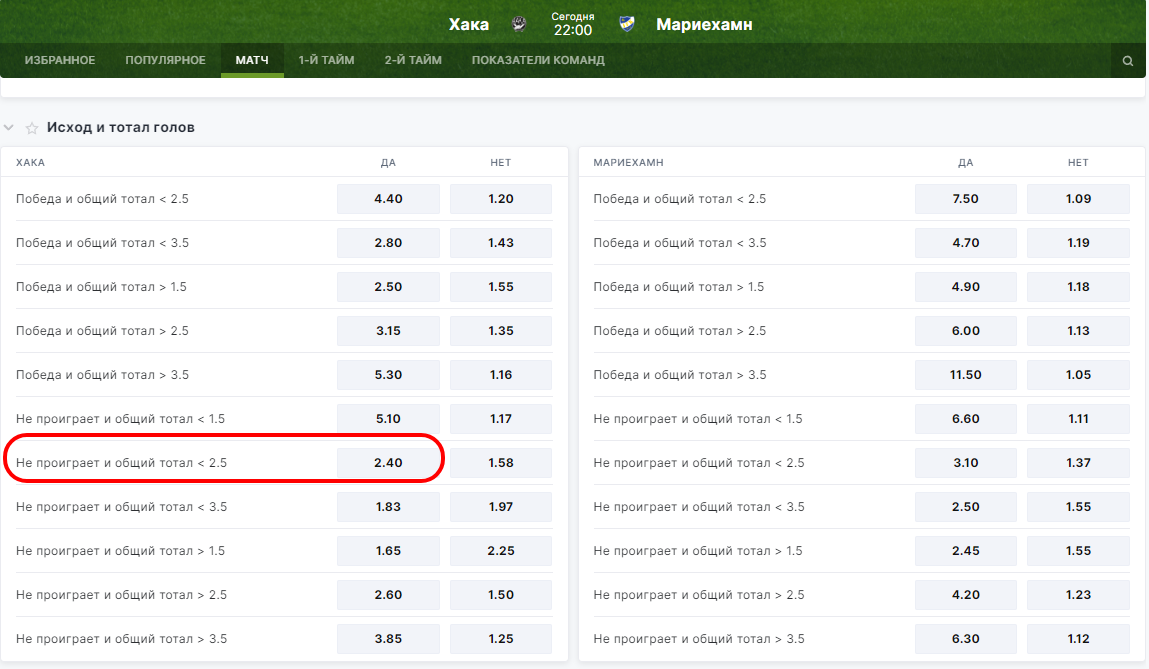The image size is (1149, 669).
Task: Choose Хака odds 5.10 button
Action: [x=388, y=418]
